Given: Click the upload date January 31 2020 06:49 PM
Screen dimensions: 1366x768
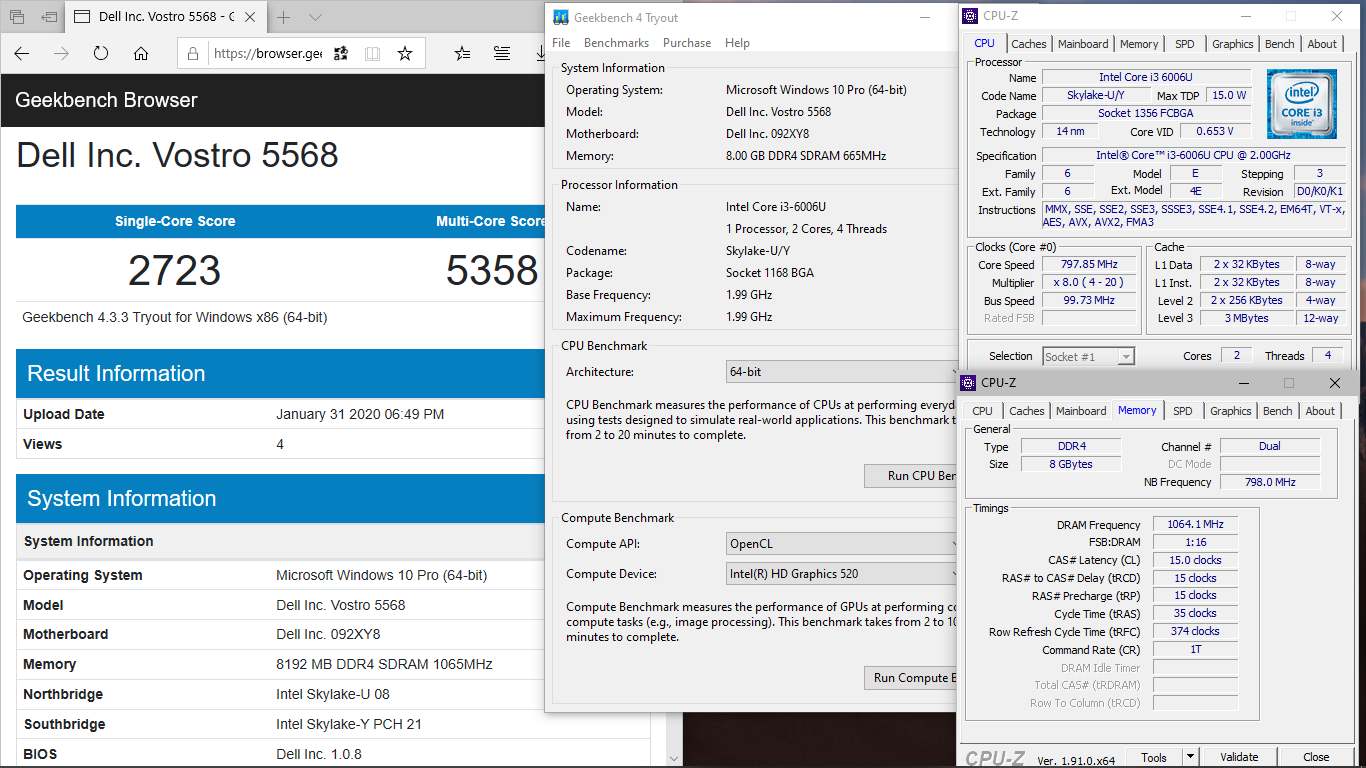Looking at the screenshot, I should 360,414.
